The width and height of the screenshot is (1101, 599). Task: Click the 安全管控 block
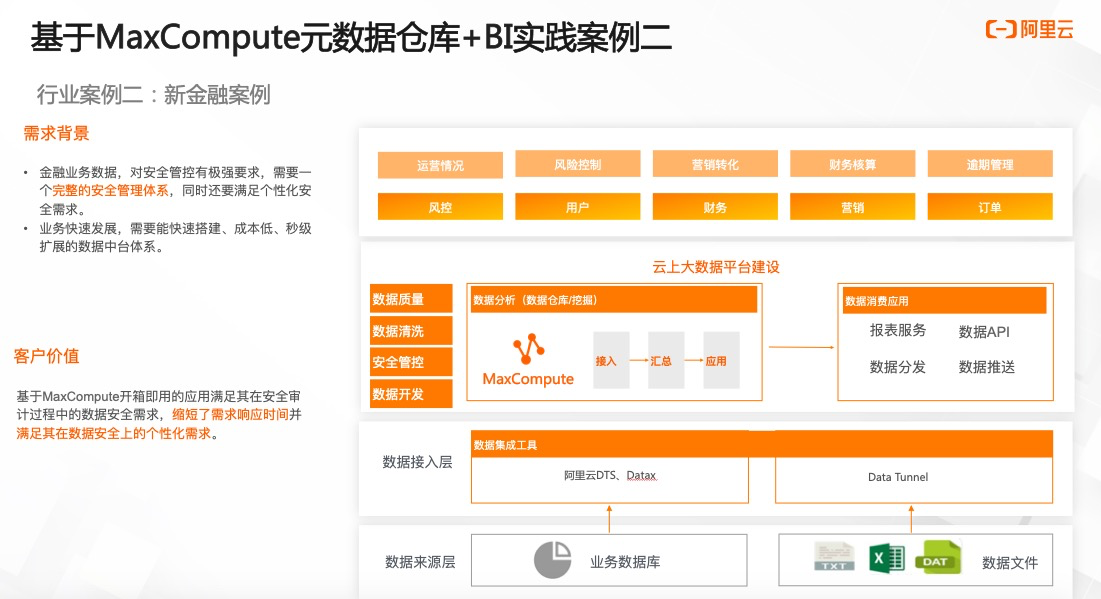tap(411, 362)
